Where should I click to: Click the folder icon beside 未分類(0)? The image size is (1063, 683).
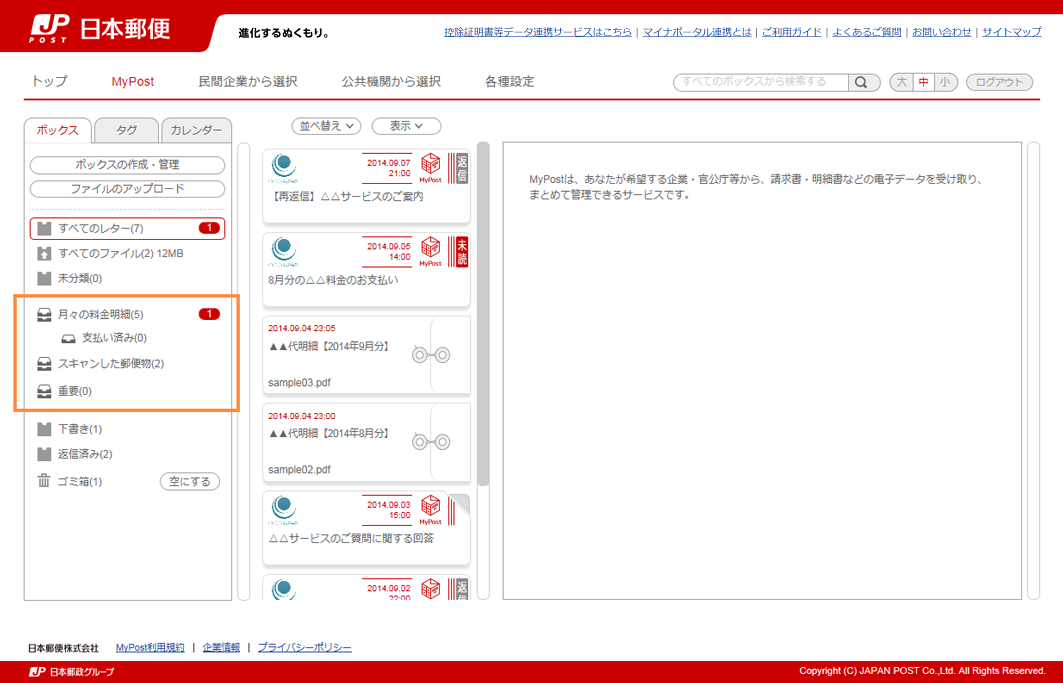click(44, 279)
